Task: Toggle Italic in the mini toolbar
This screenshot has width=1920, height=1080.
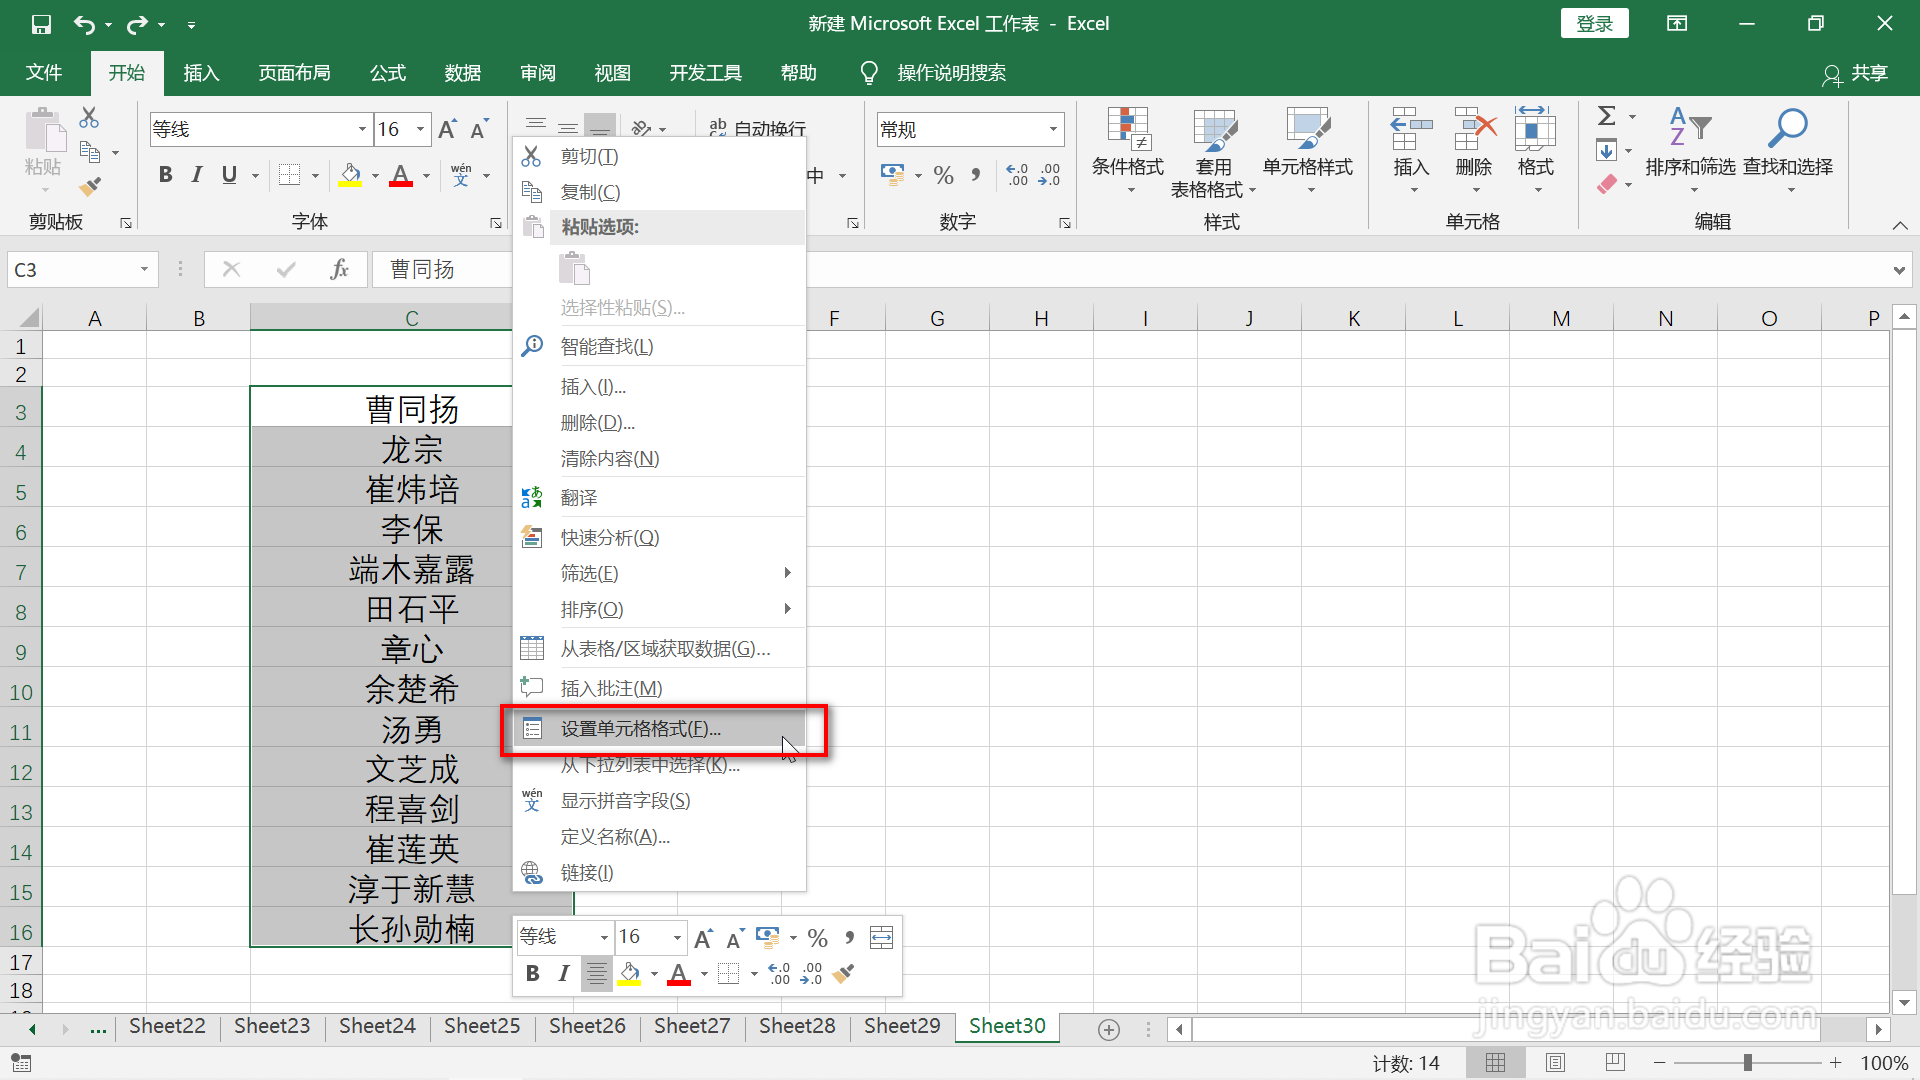Action: click(563, 973)
